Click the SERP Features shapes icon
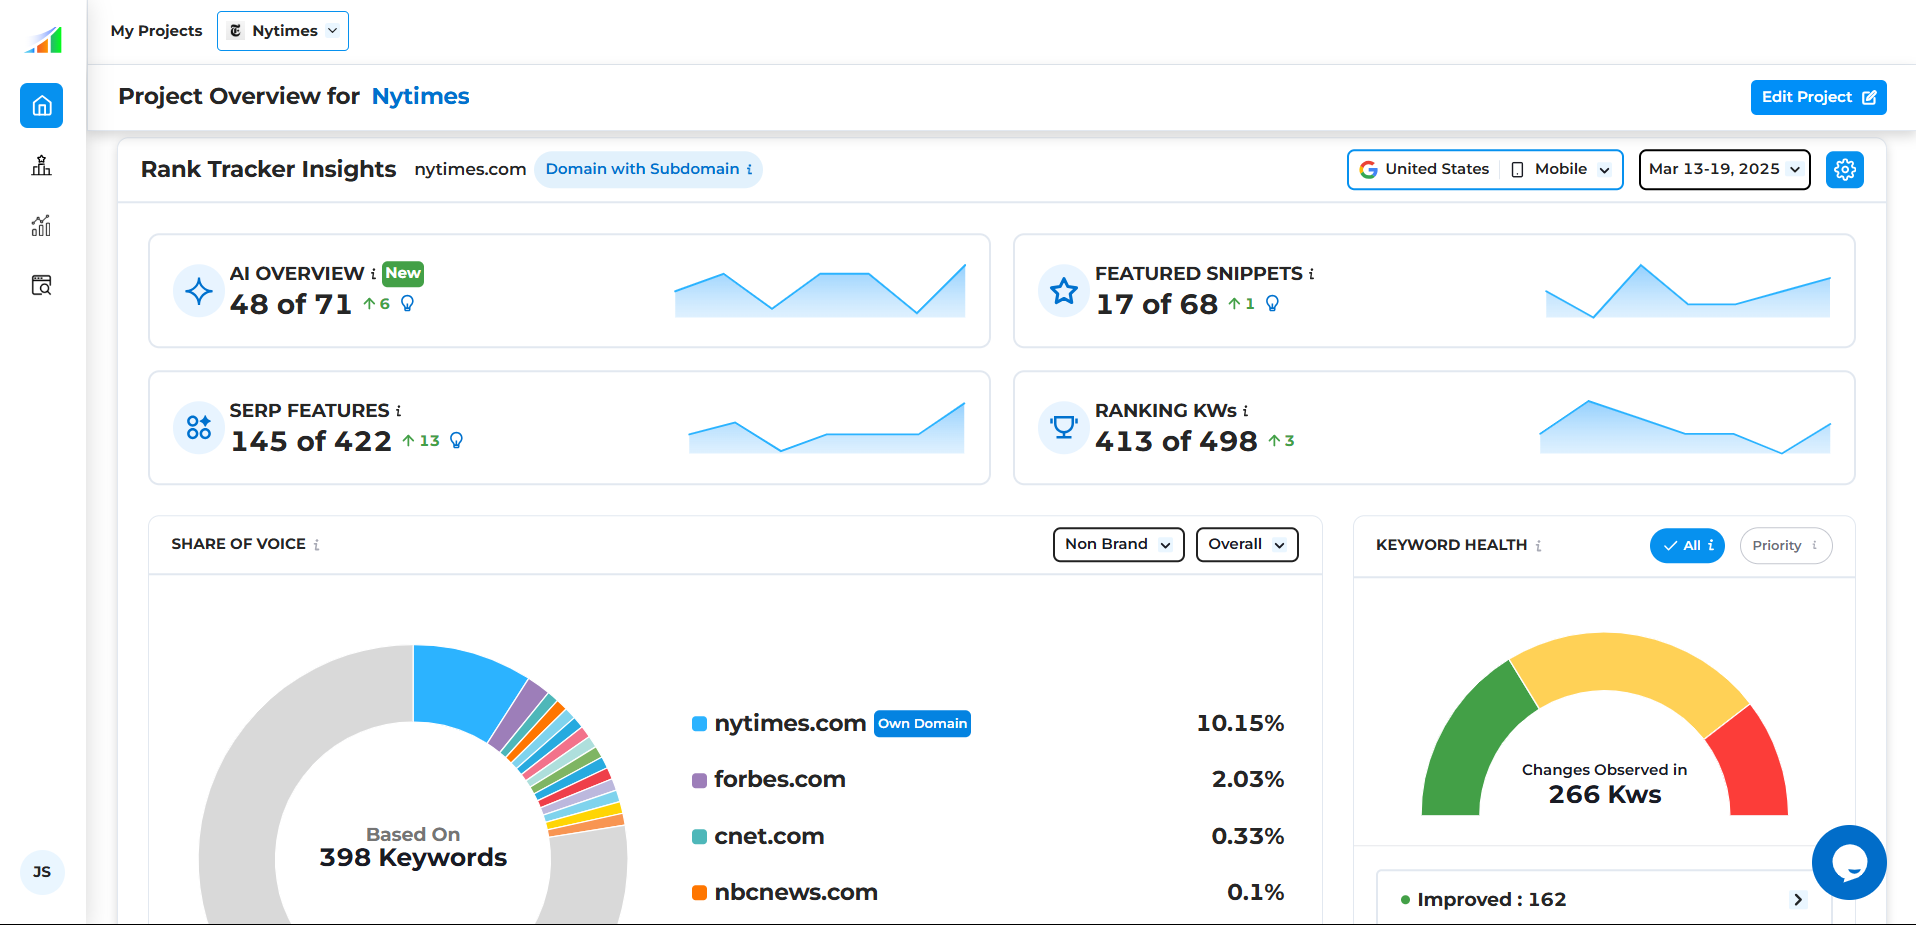1916x925 pixels. click(199, 428)
